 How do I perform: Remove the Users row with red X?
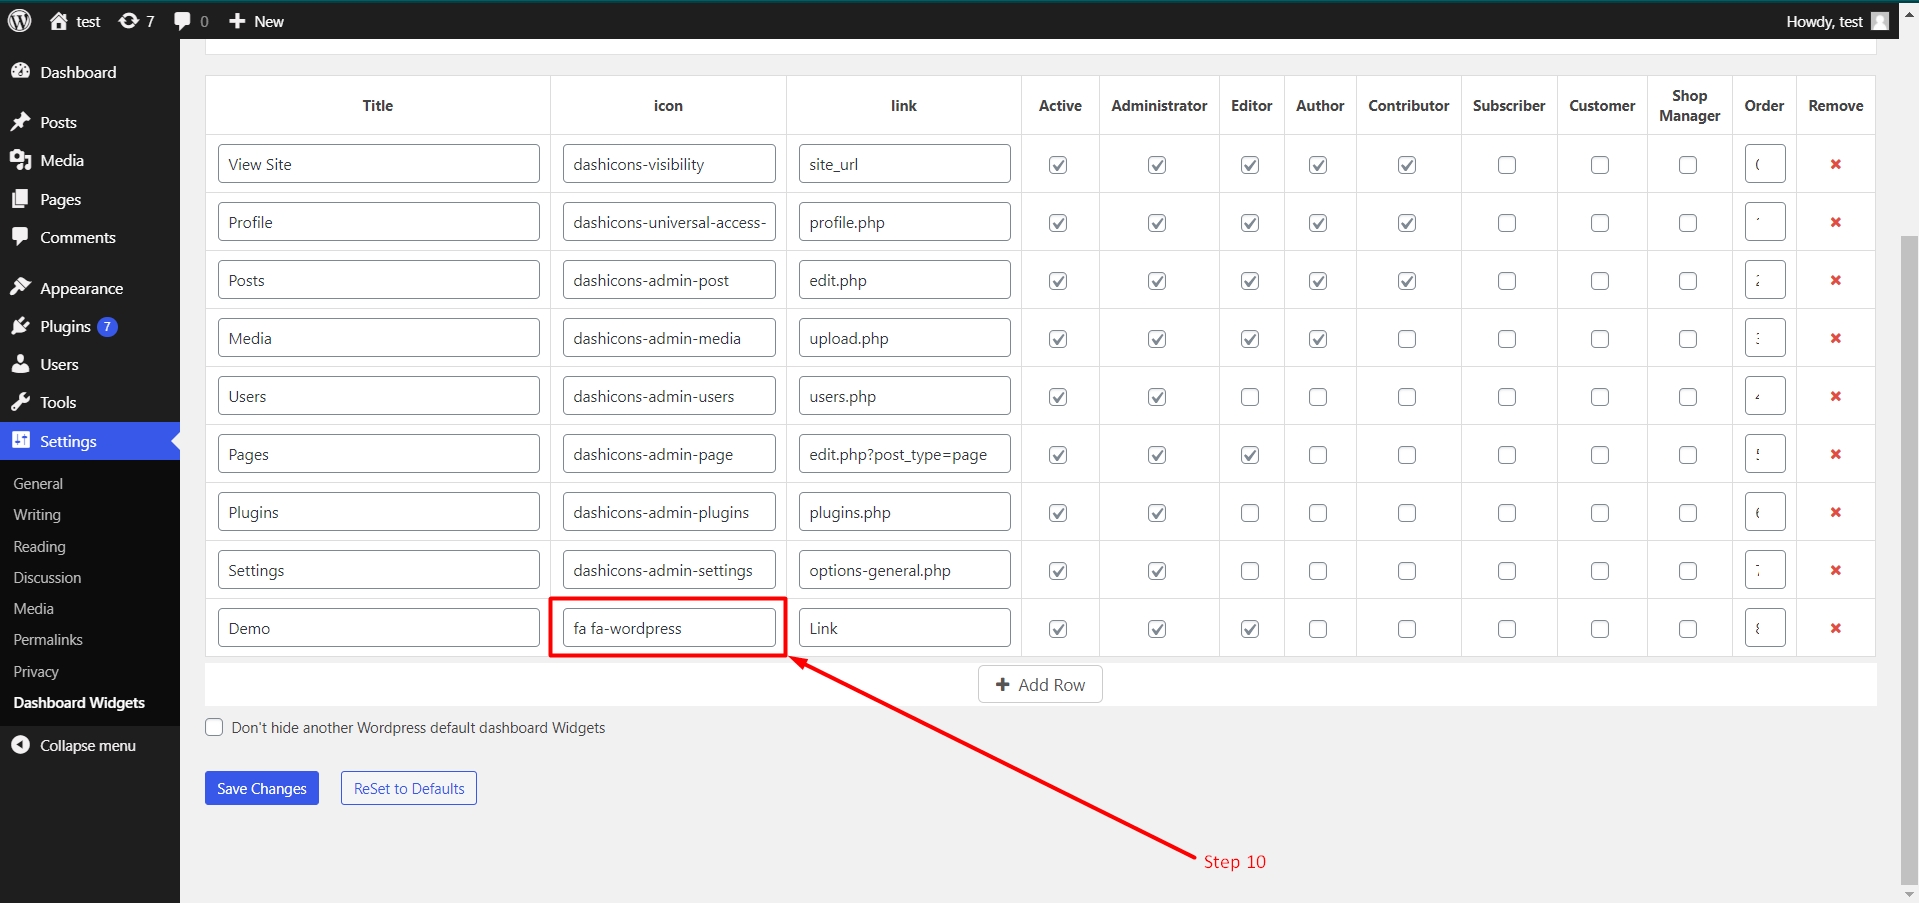(x=1836, y=396)
